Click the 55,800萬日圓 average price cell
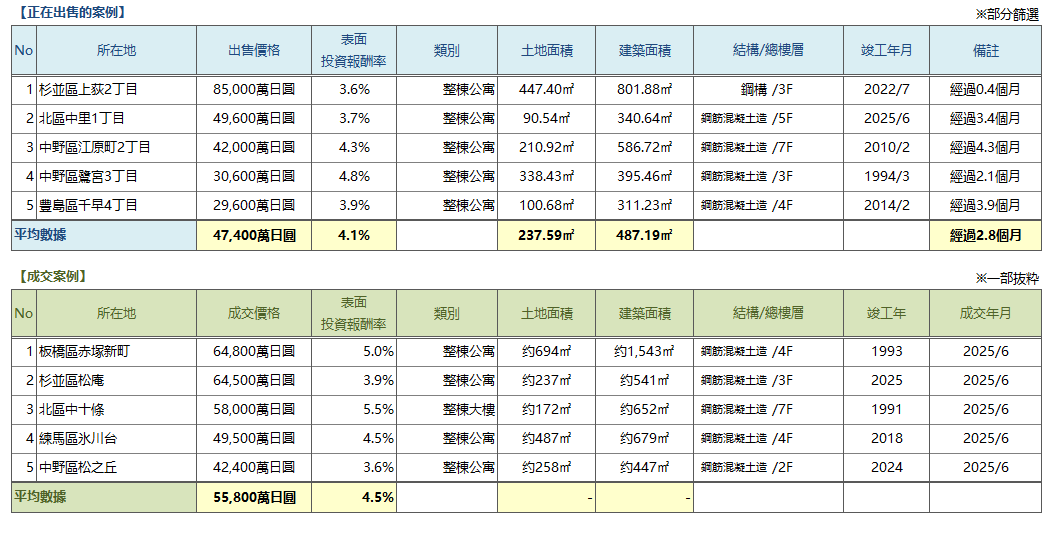1057x534 pixels. click(254, 497)
